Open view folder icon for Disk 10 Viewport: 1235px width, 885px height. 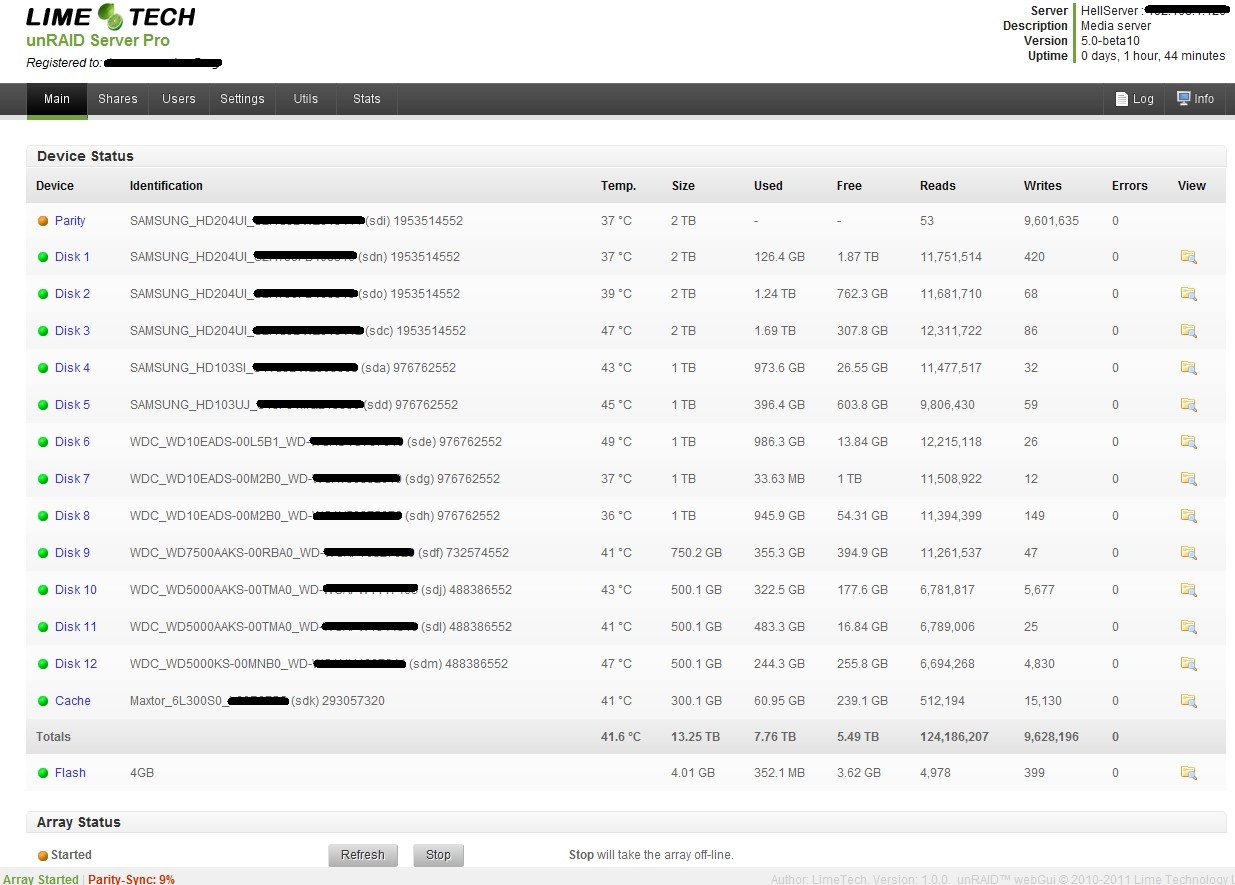coord(1188,590)
